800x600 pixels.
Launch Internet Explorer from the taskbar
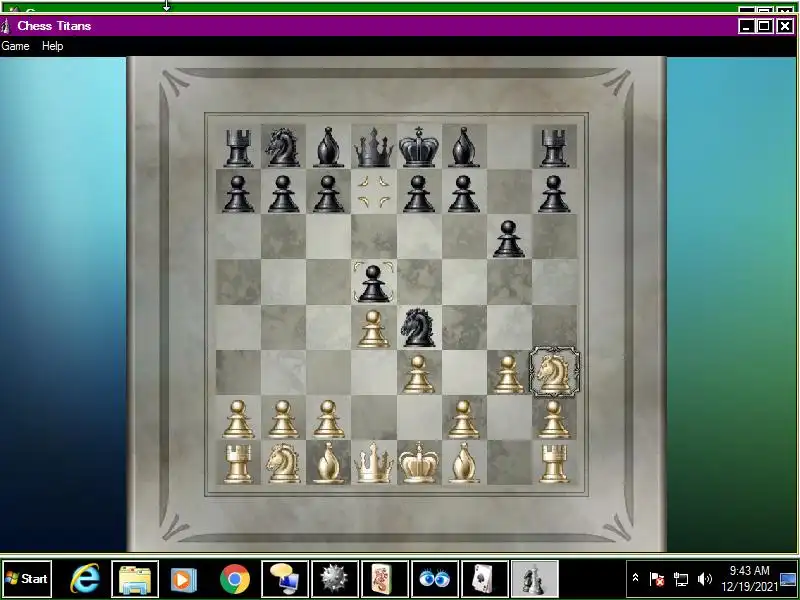point(85,579)
